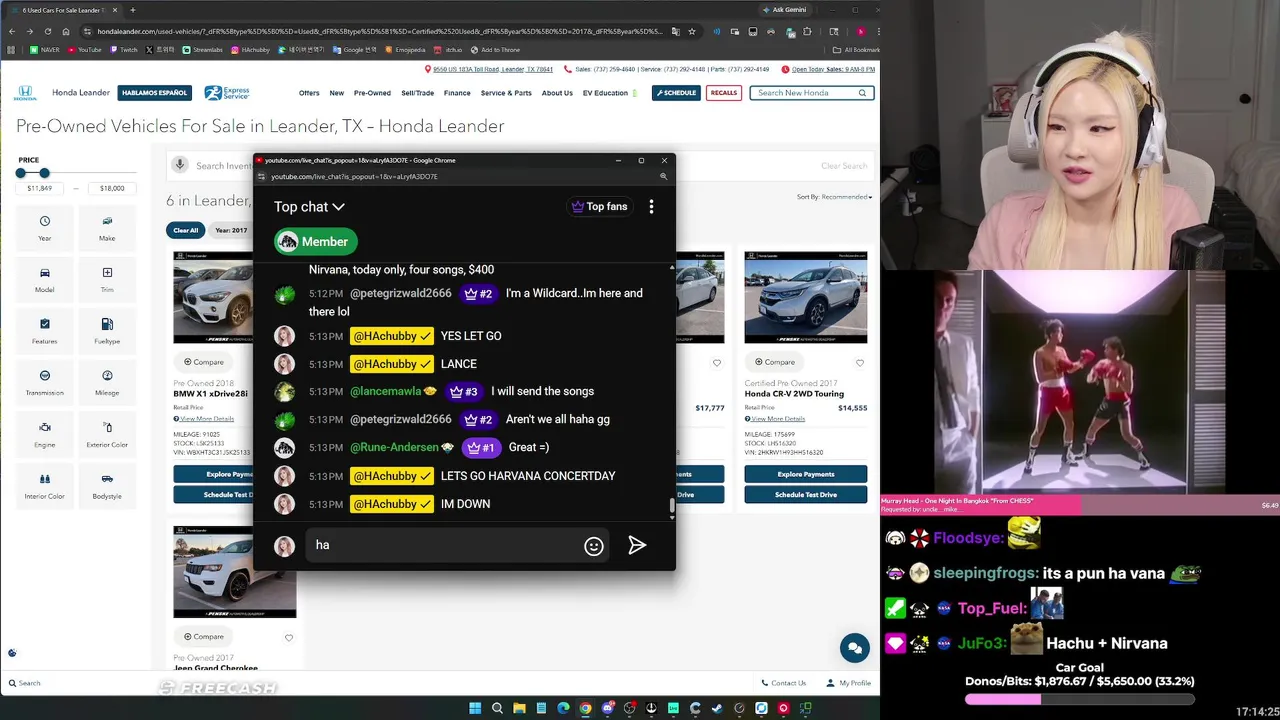Bookmark this page with star icon
1280x720 pixels.
691,31
